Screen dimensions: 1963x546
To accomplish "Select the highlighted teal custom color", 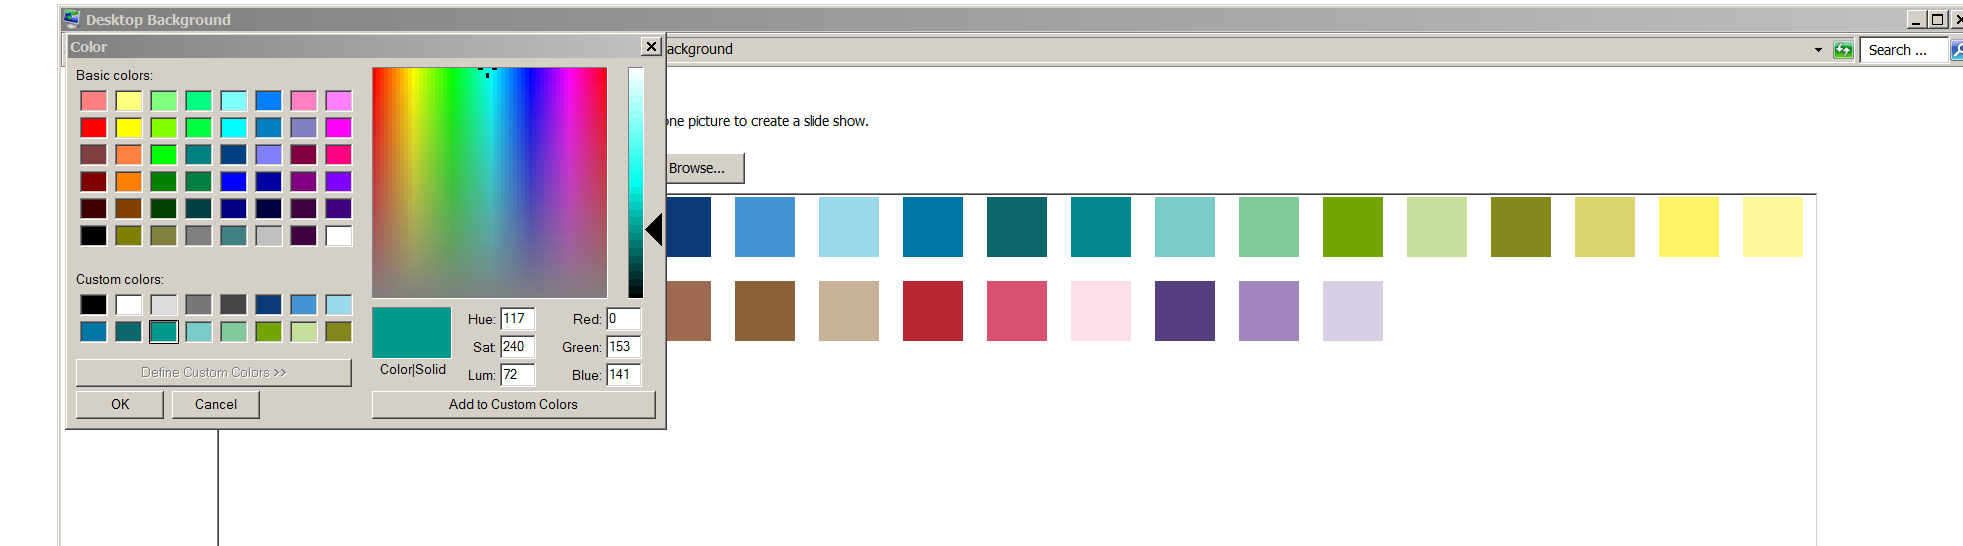I will point(163,331).
